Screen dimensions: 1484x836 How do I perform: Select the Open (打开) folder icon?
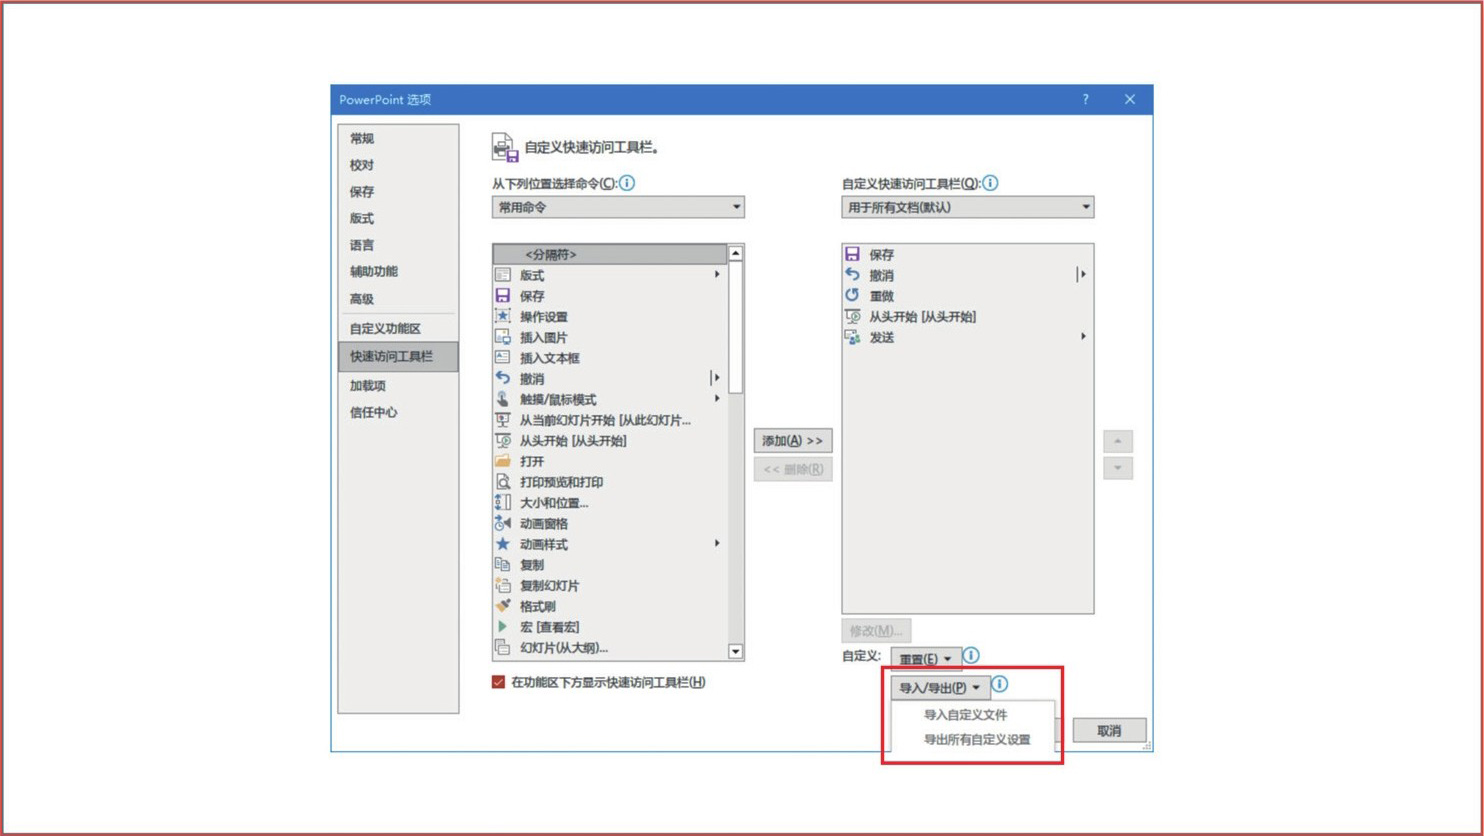[x=503, y=461]
